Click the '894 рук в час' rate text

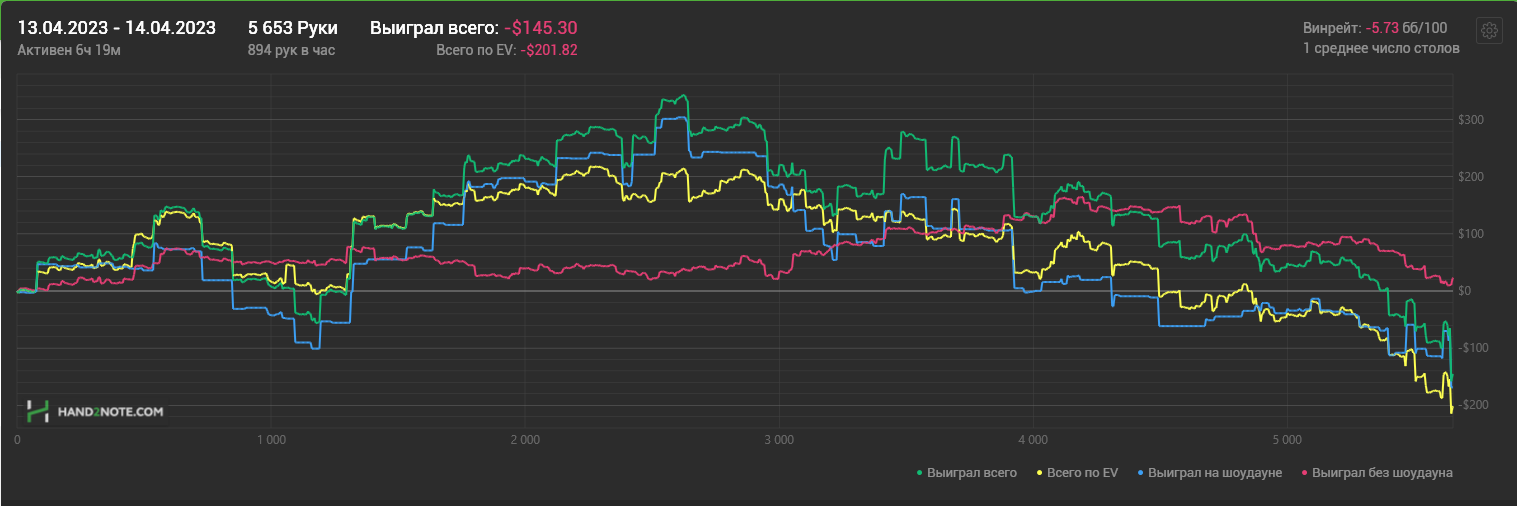coord(291,49)
